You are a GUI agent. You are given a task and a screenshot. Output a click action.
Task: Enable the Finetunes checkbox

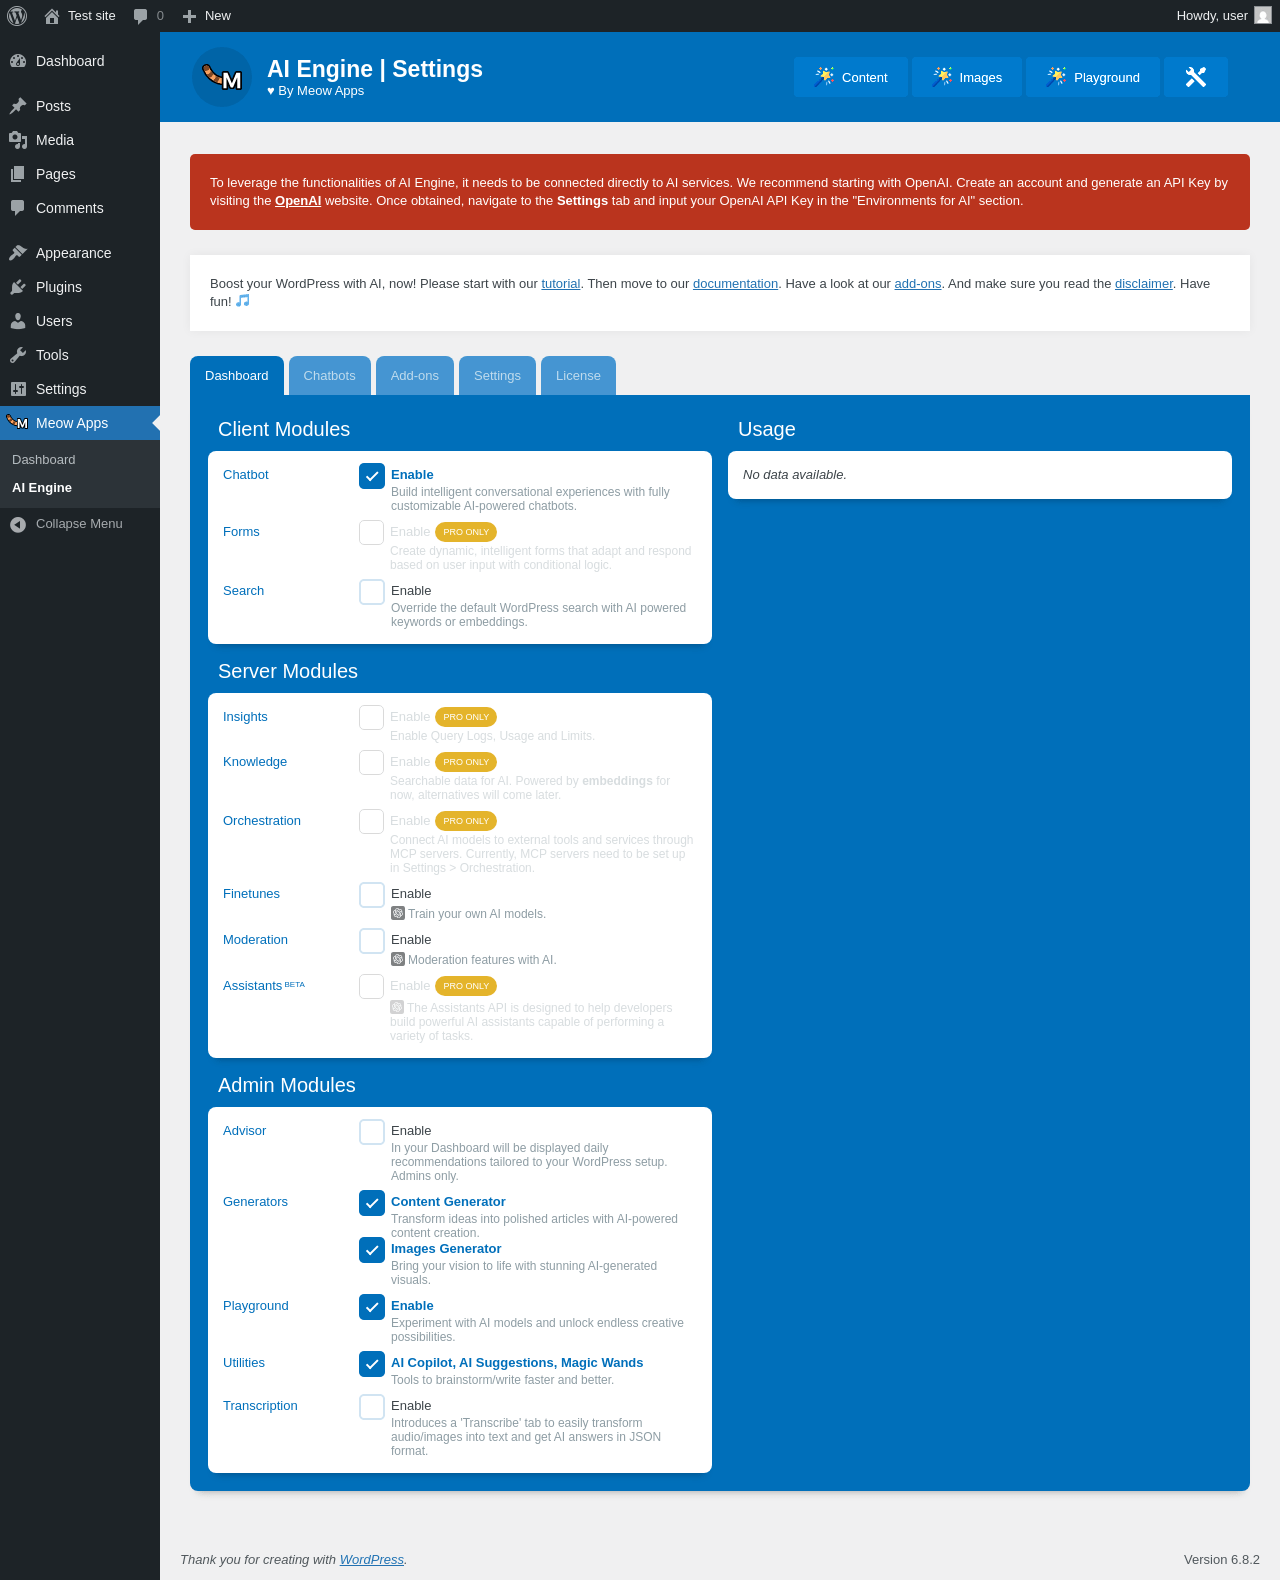[x=372, y=895]
